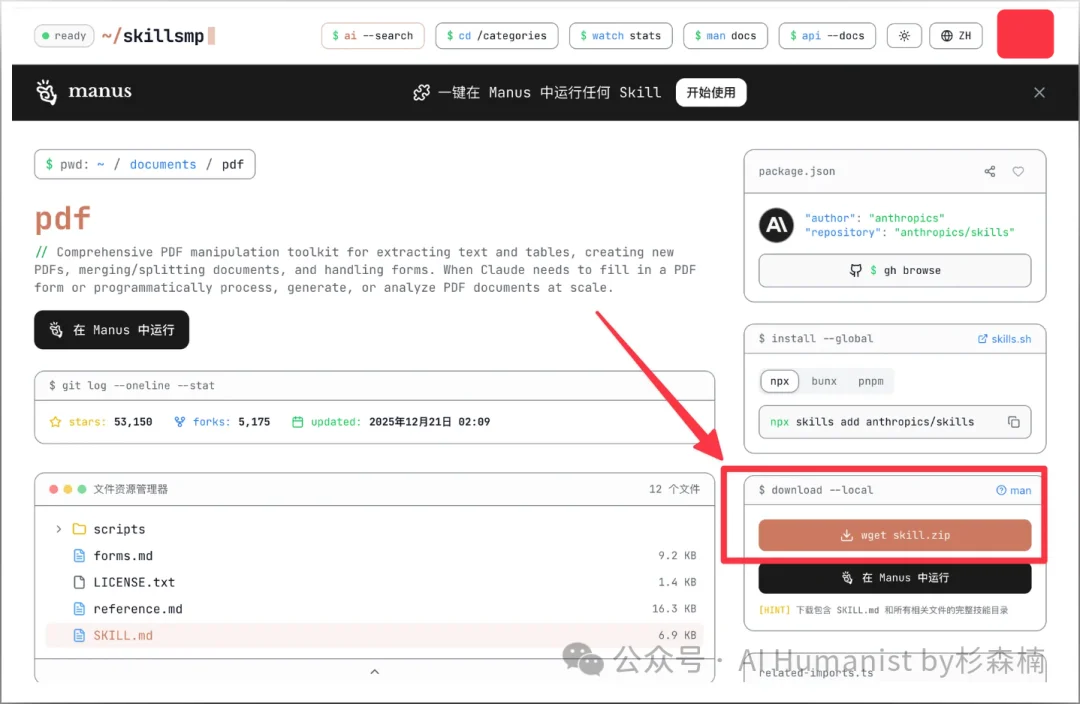
Task: Copy the npx skills add command
Action: (1013, 422)
